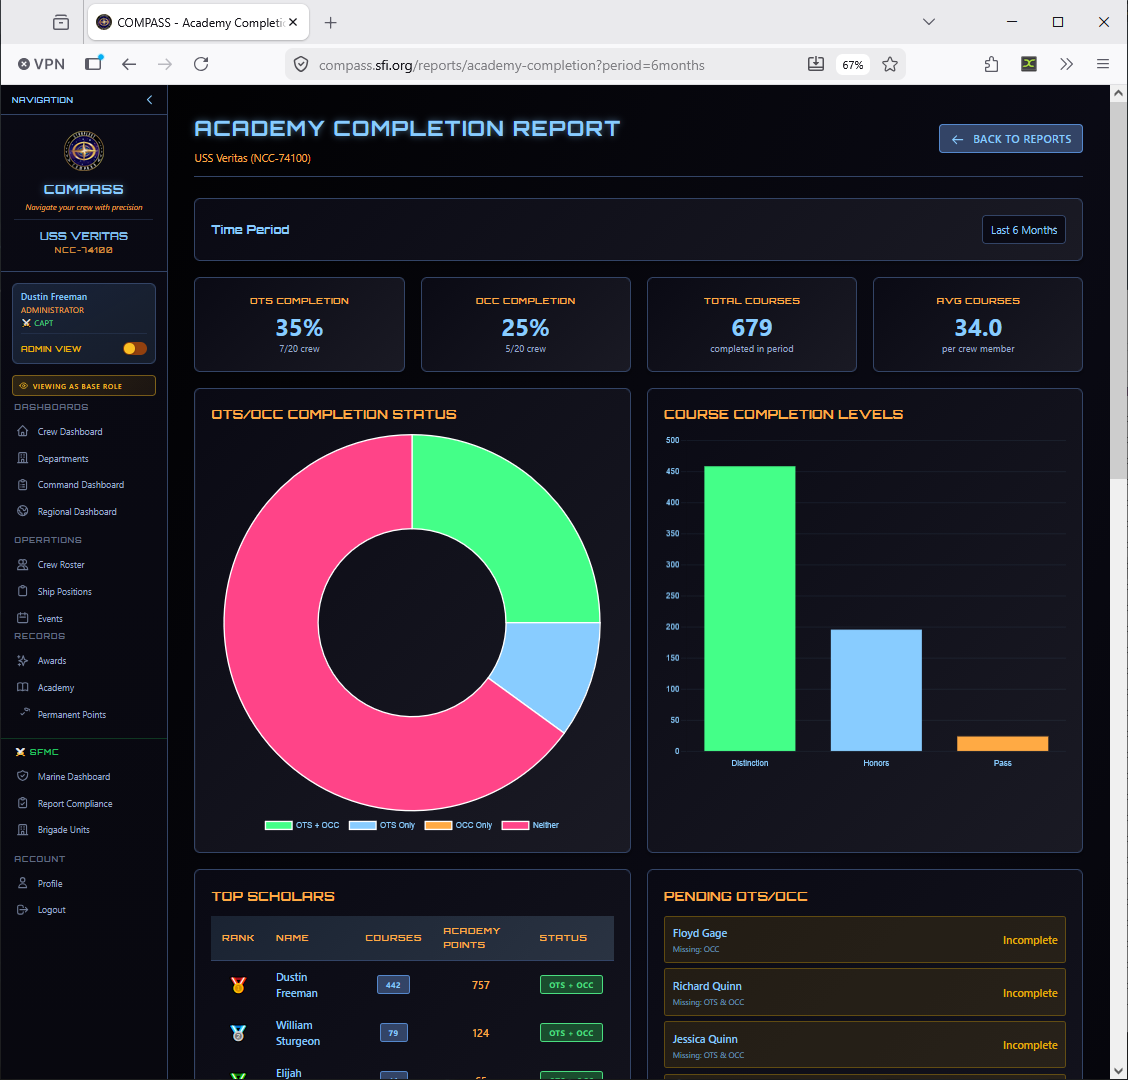
Task: Click Profile person icon
Action: point(23,883)
